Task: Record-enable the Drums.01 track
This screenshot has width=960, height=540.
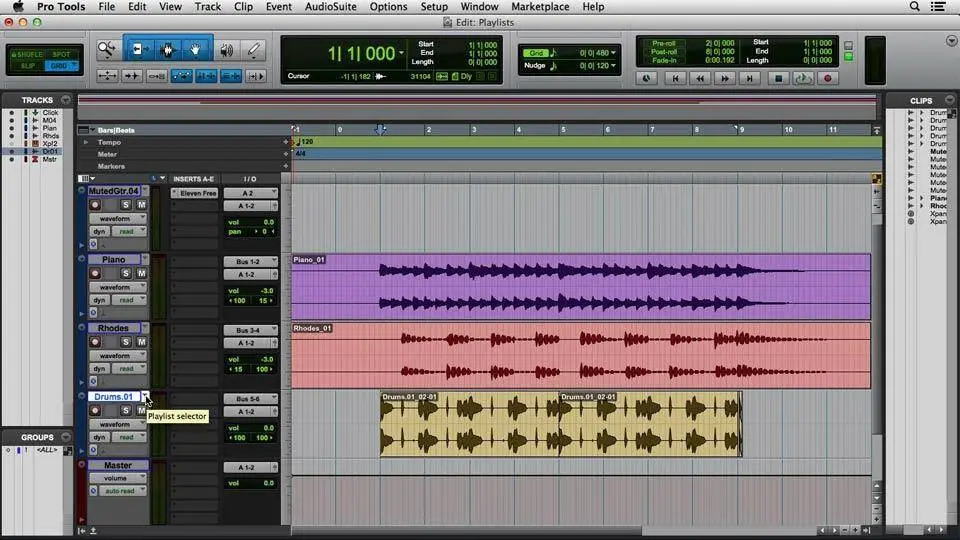Action: 95,410
